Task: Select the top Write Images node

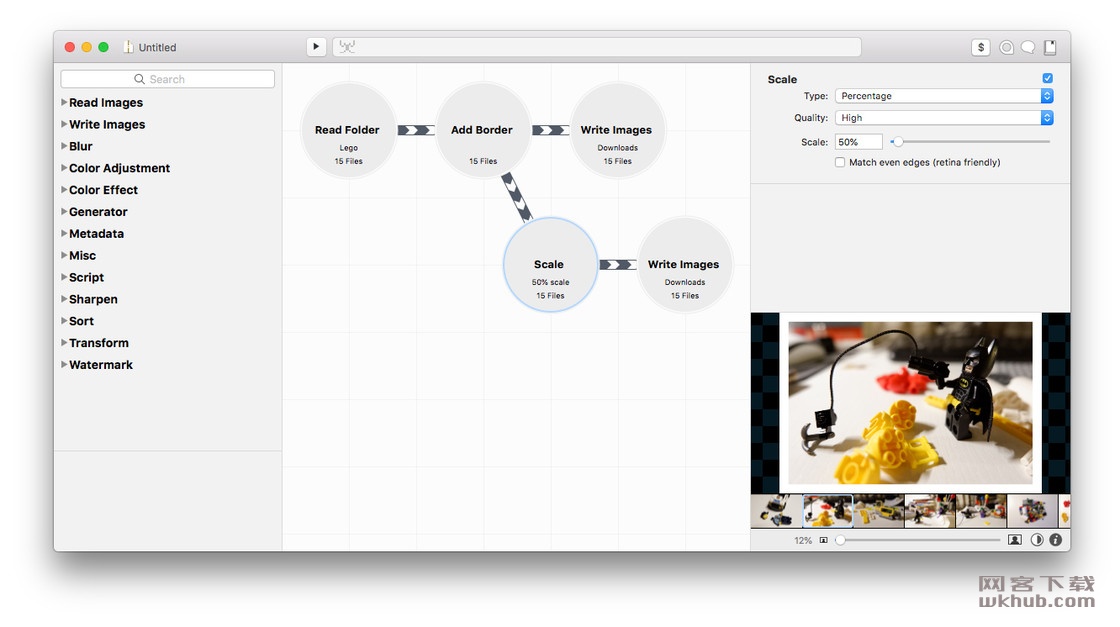Action: point(617,130)
